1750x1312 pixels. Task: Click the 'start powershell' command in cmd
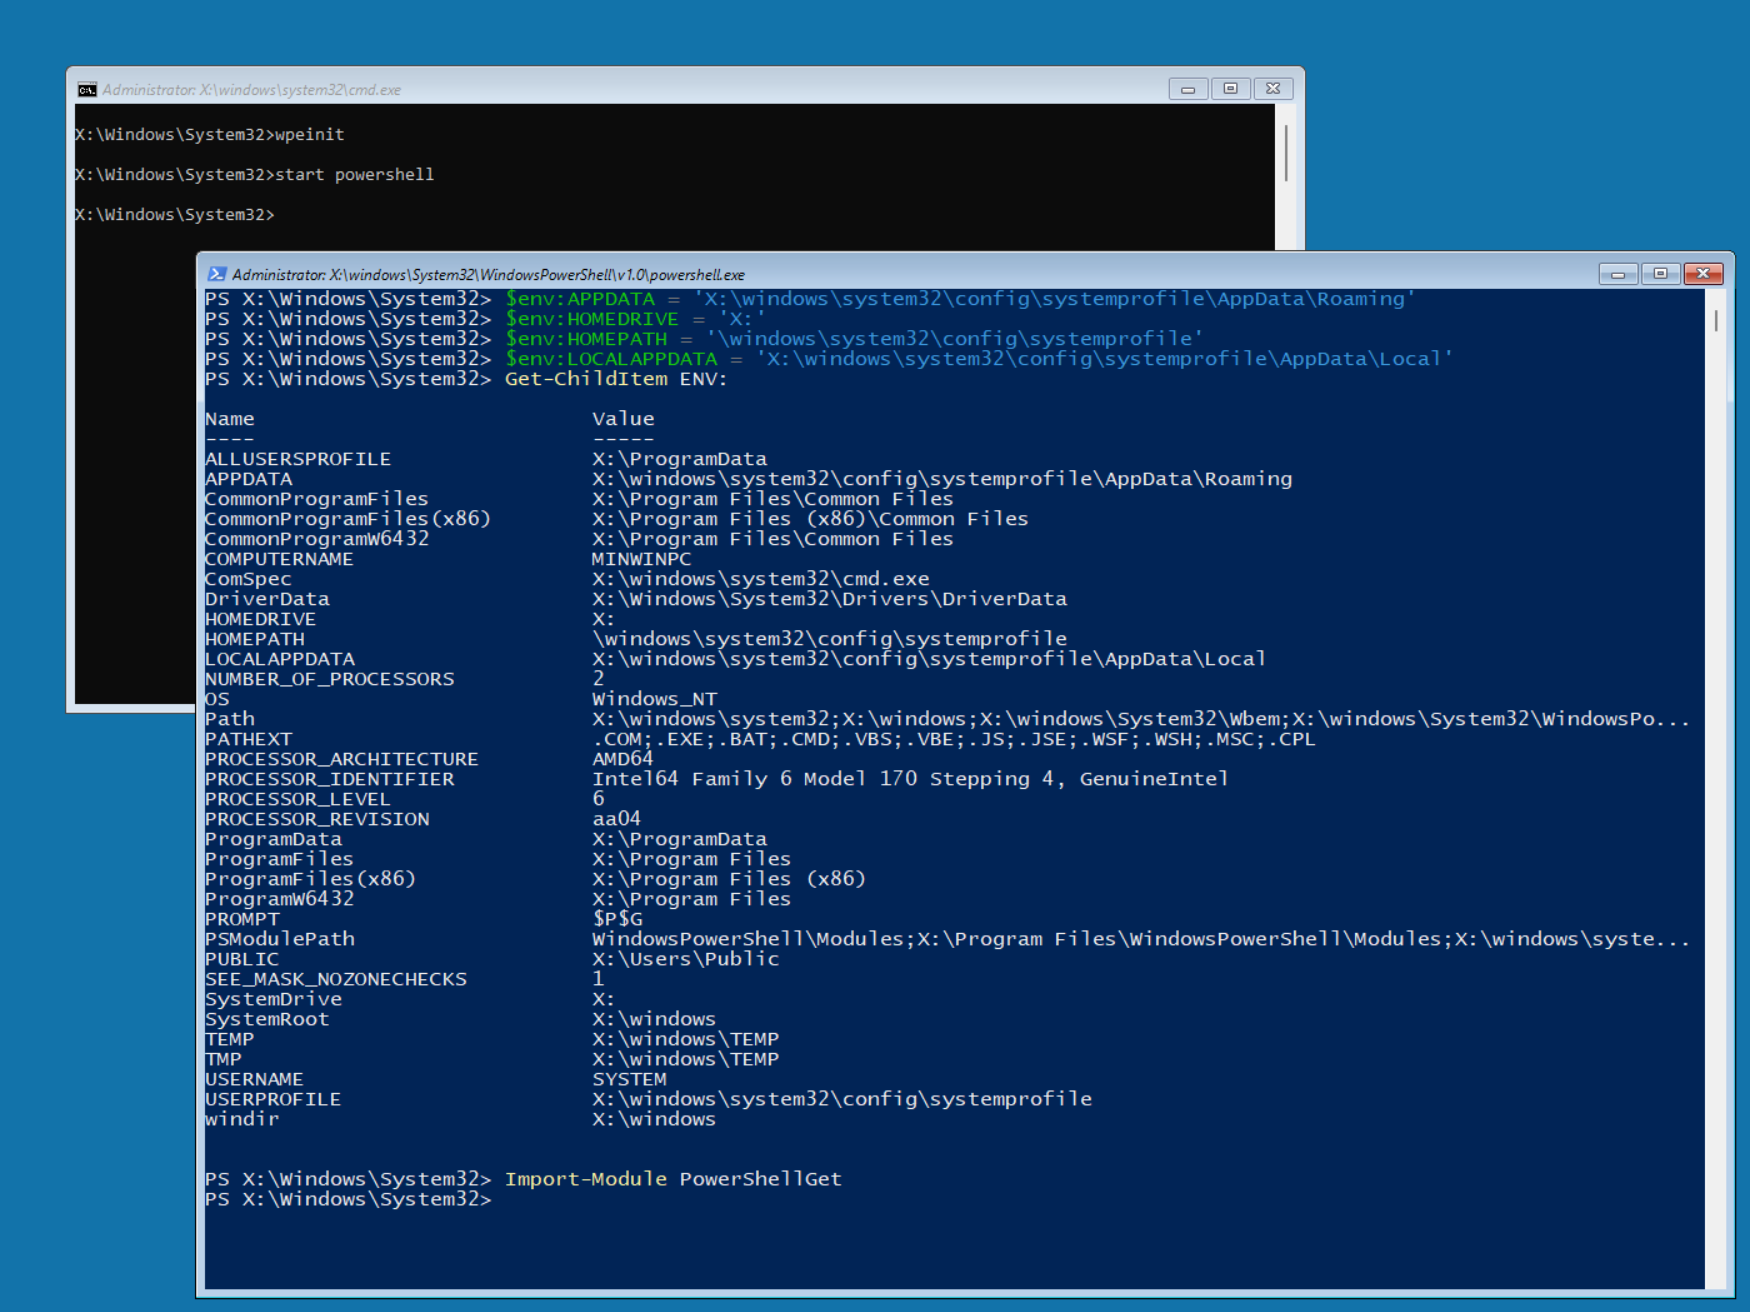tap(354, 175)
